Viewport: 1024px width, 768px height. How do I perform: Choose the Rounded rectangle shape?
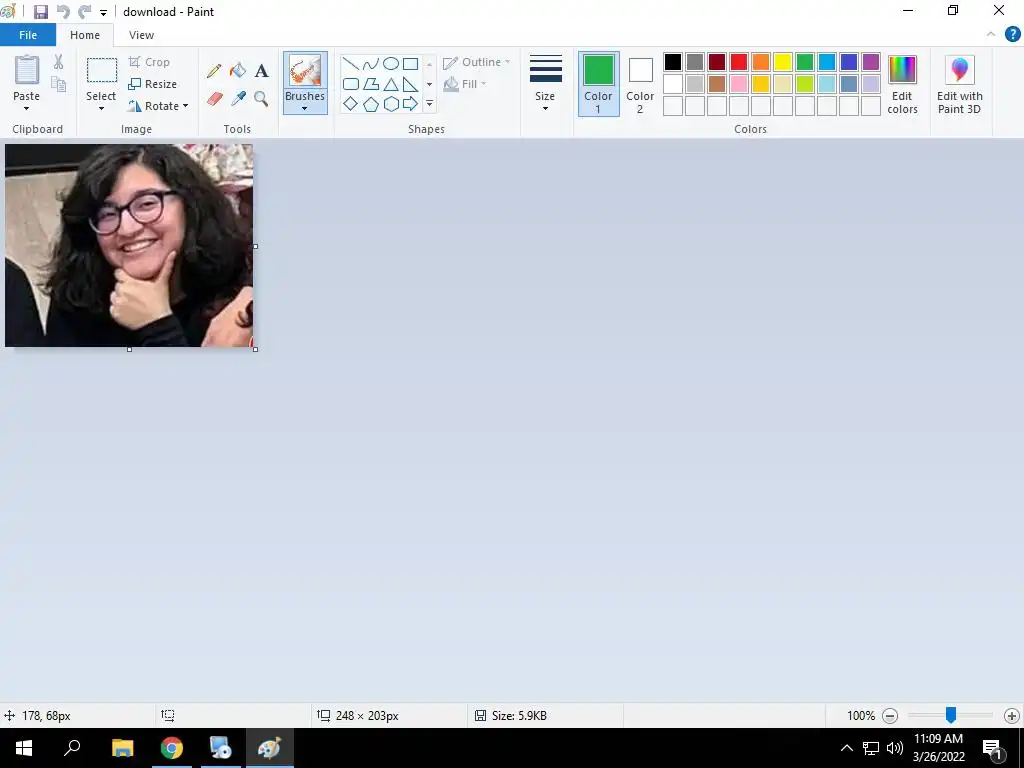point(351,84)
